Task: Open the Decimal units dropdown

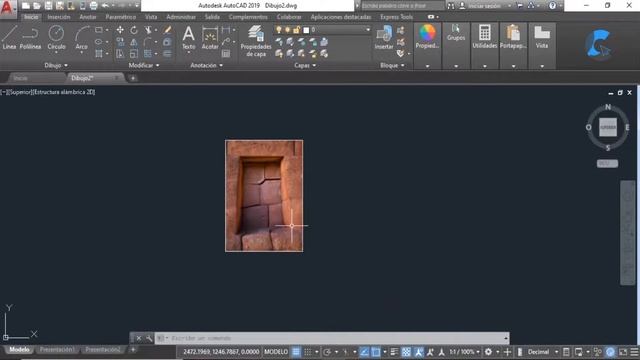Action: (542, 352)
